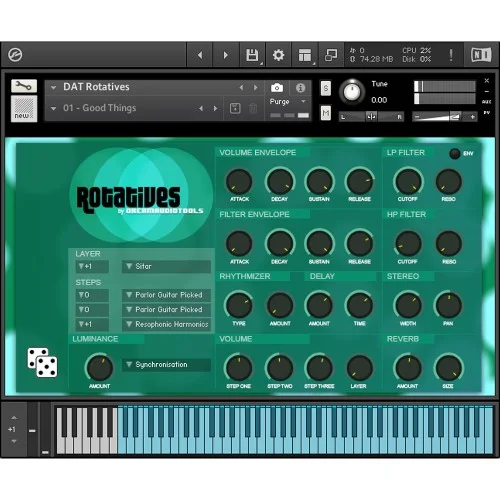Click the camera snapshot icon
The image size is (500, 500).
(277, 88)
